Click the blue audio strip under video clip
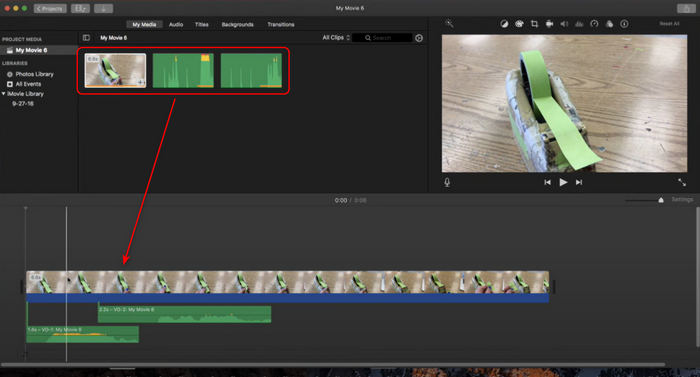 tap(288, 298)
